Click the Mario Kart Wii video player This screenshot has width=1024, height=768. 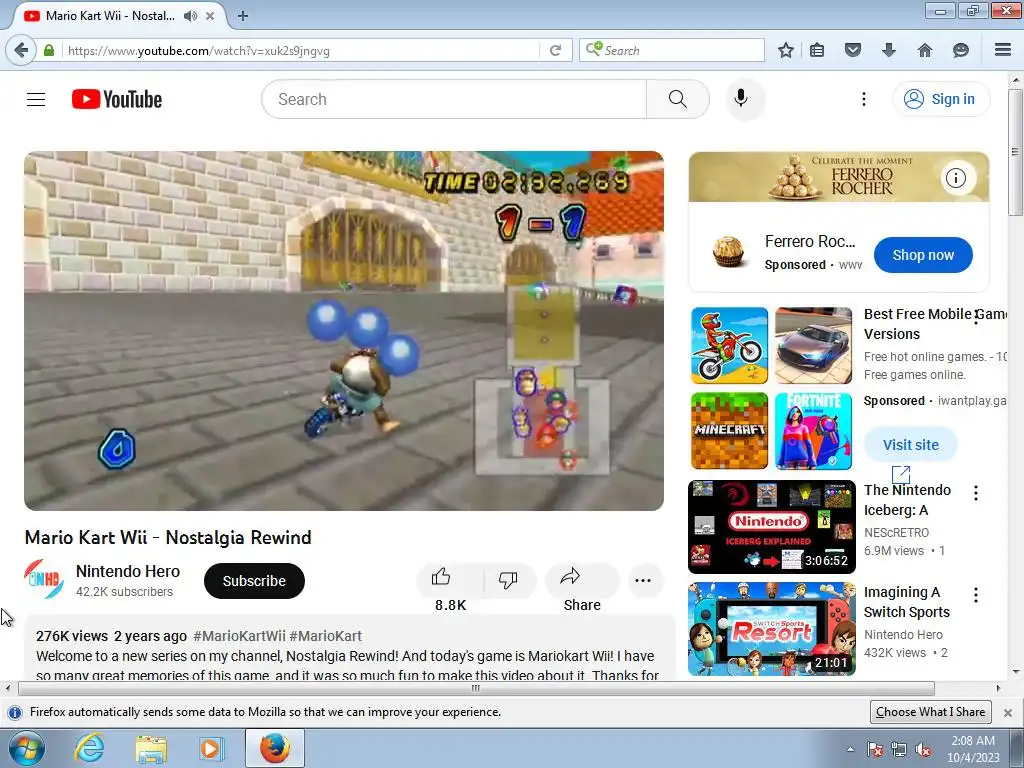click(x=344, y=331)
